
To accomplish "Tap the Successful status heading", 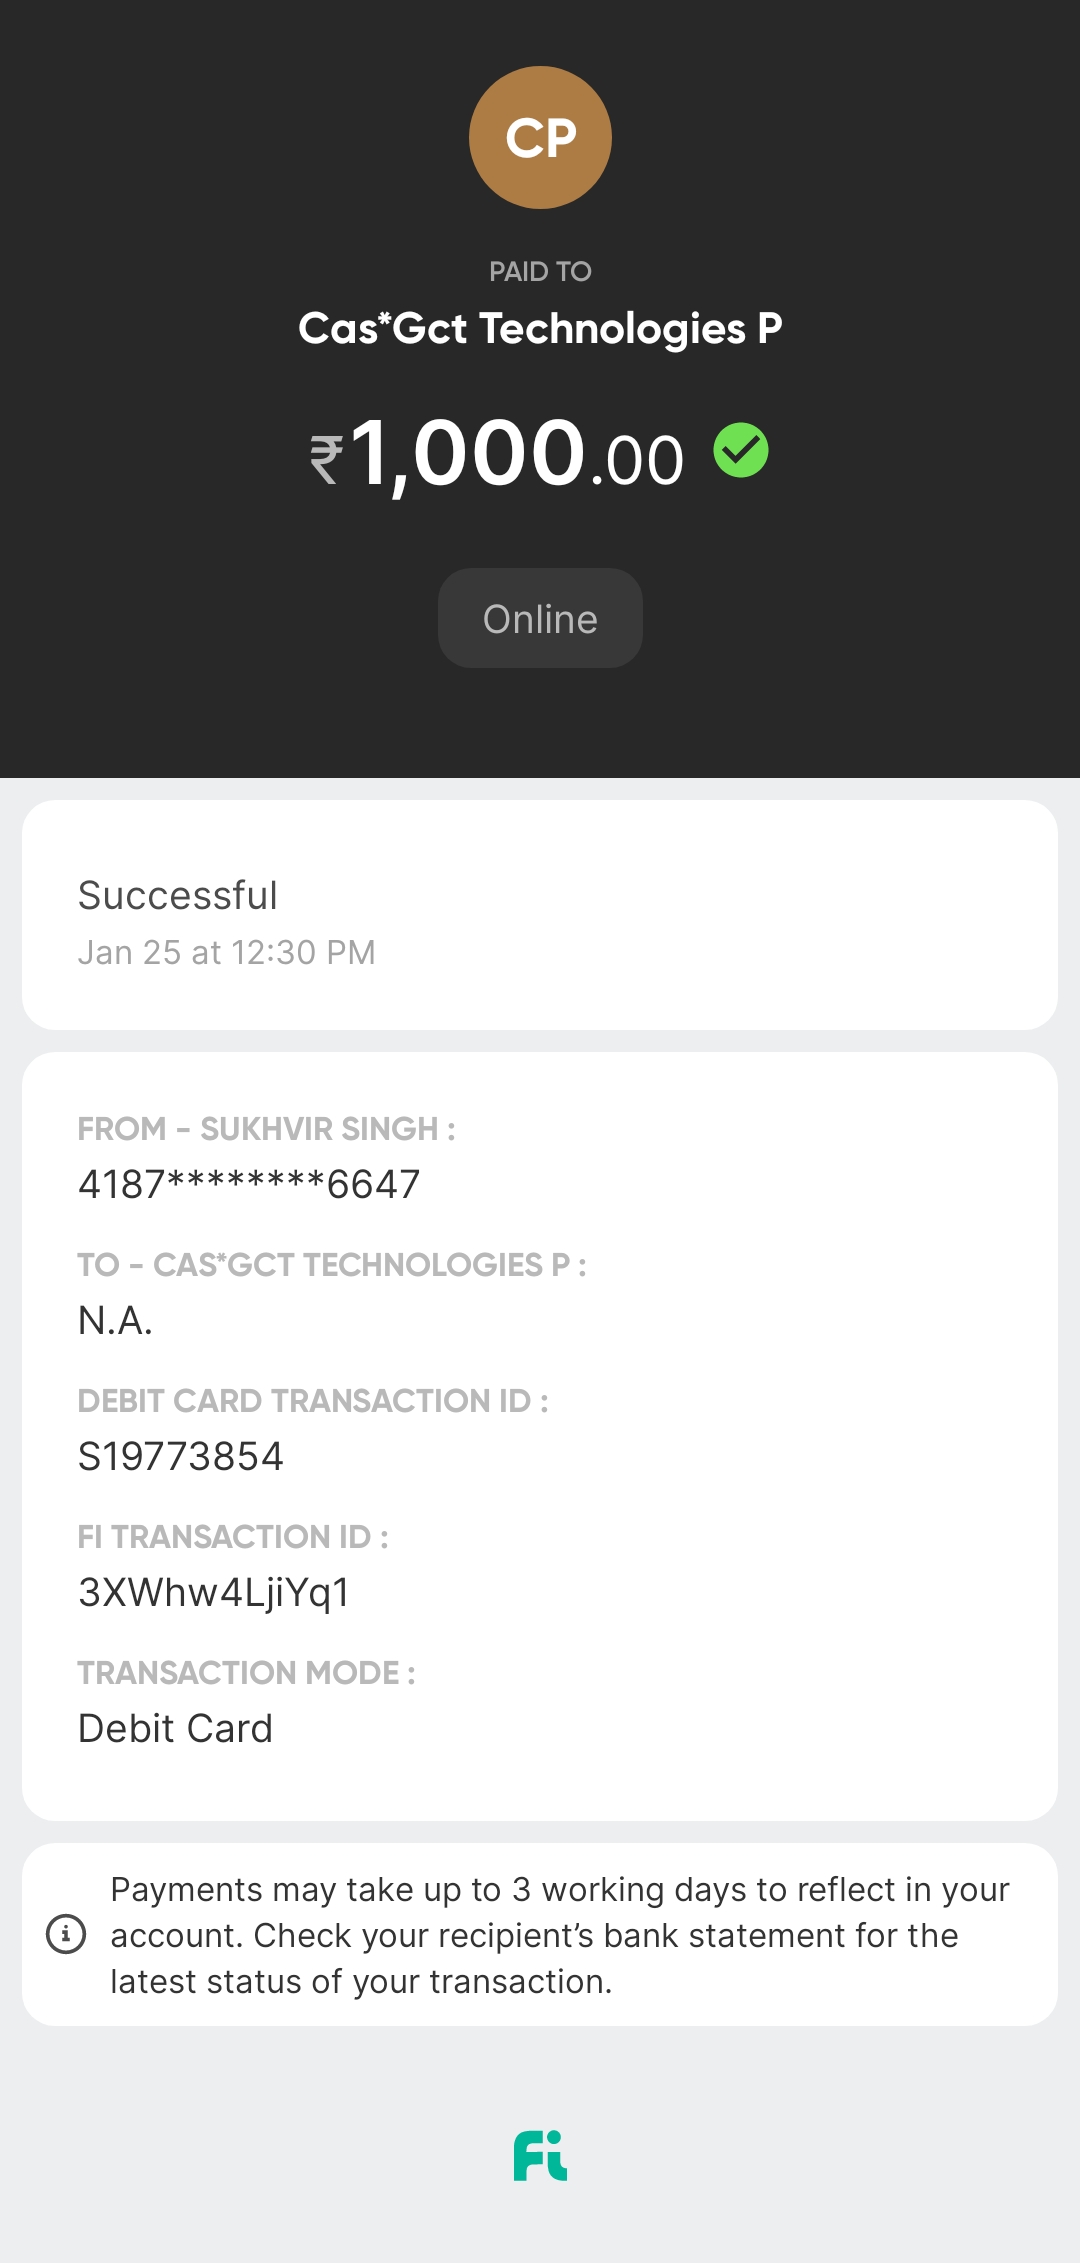I will coord(178,895).
